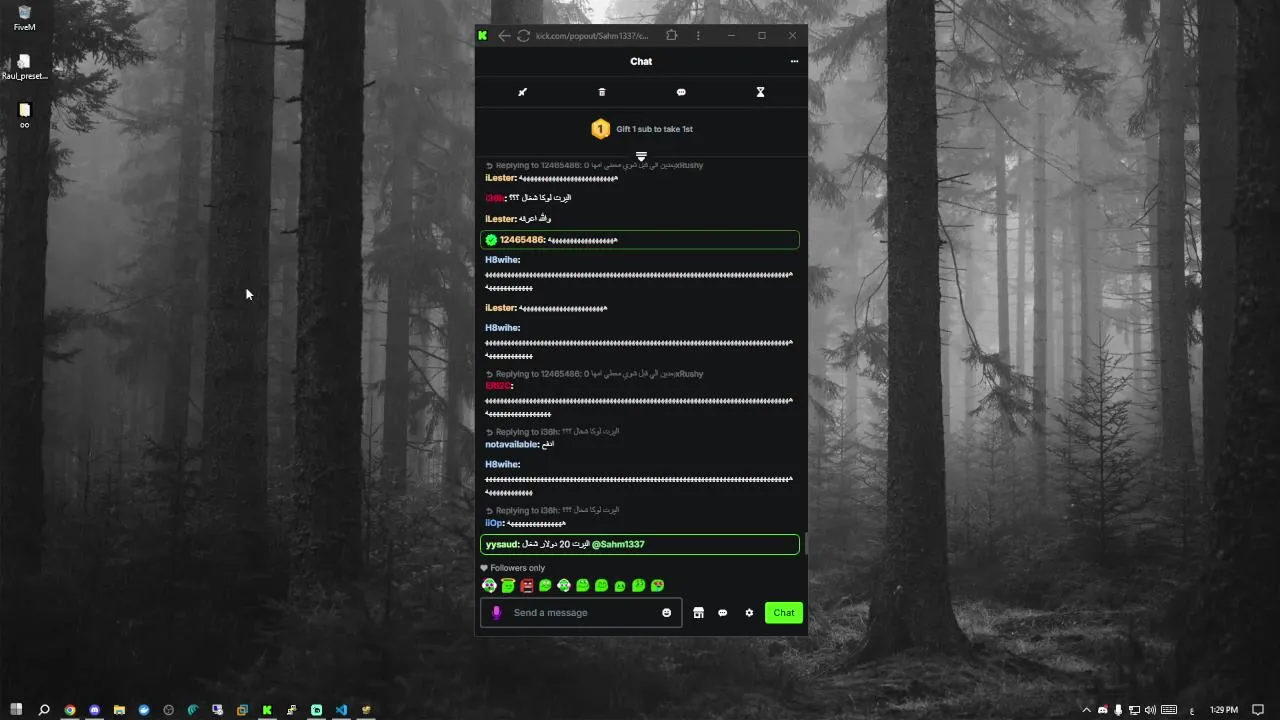1280x720 pixels.
Task: Open the emoji picker smiley
Action: (x=667, y=613)
